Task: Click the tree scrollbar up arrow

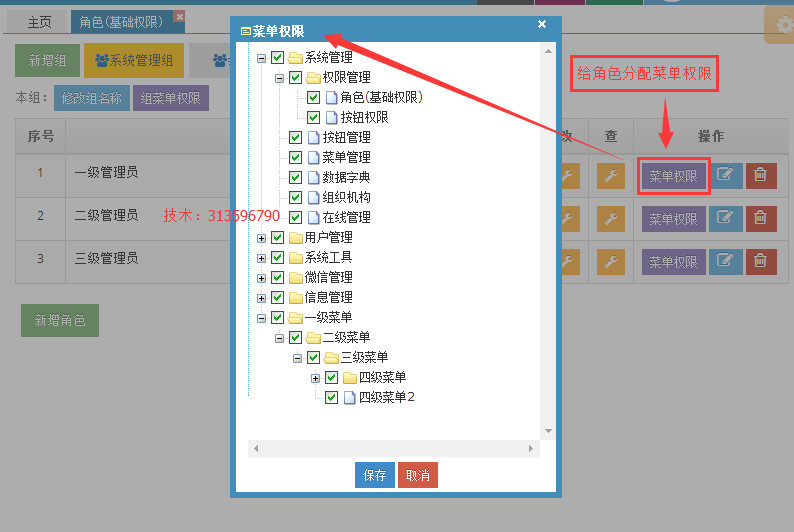Action: click(x=548, y=51)
